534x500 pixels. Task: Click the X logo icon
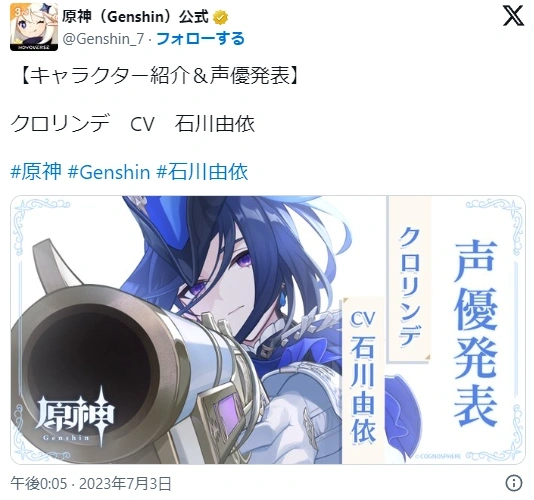tap(513, 16)
